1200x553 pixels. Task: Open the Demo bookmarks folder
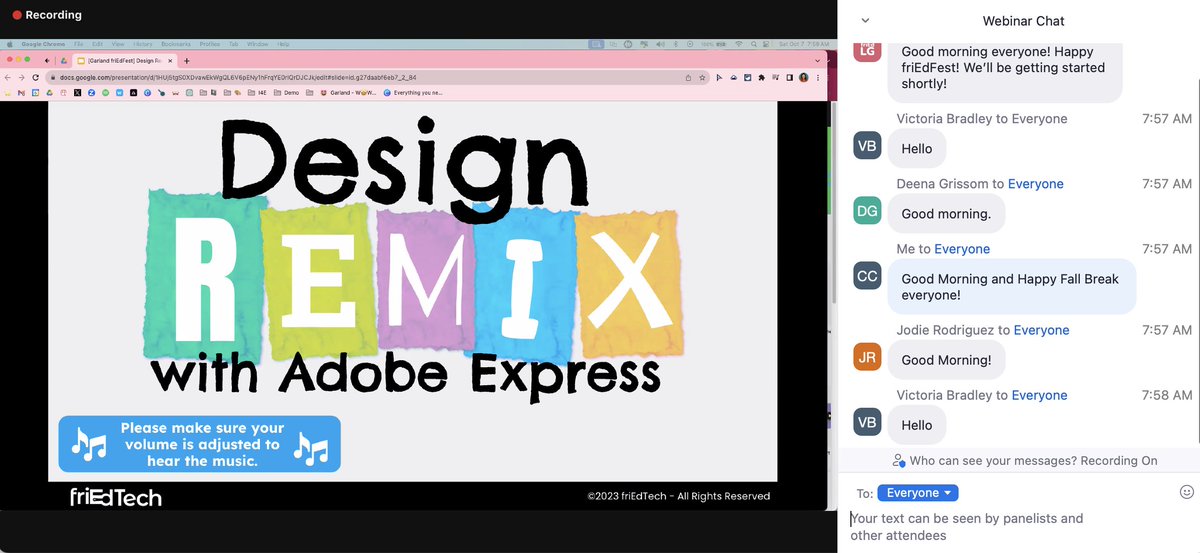[285, 93]
